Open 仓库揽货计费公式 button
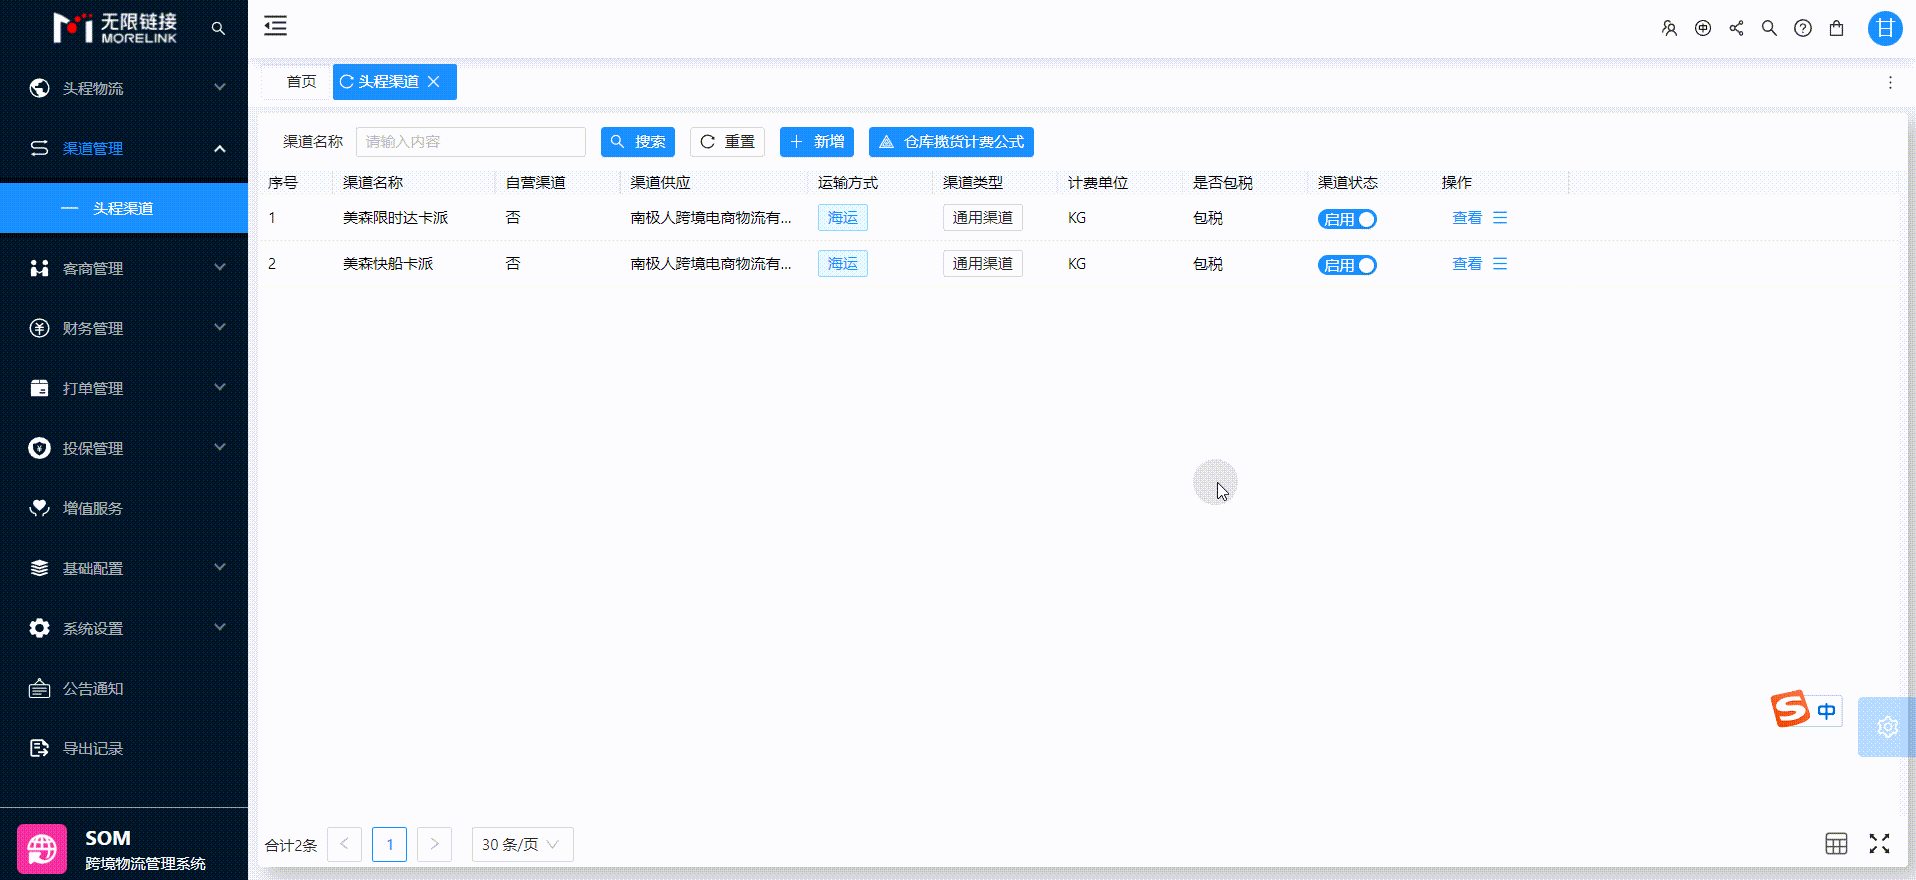The height and width of the screenshot is (880, 1916). pos(951,142)
